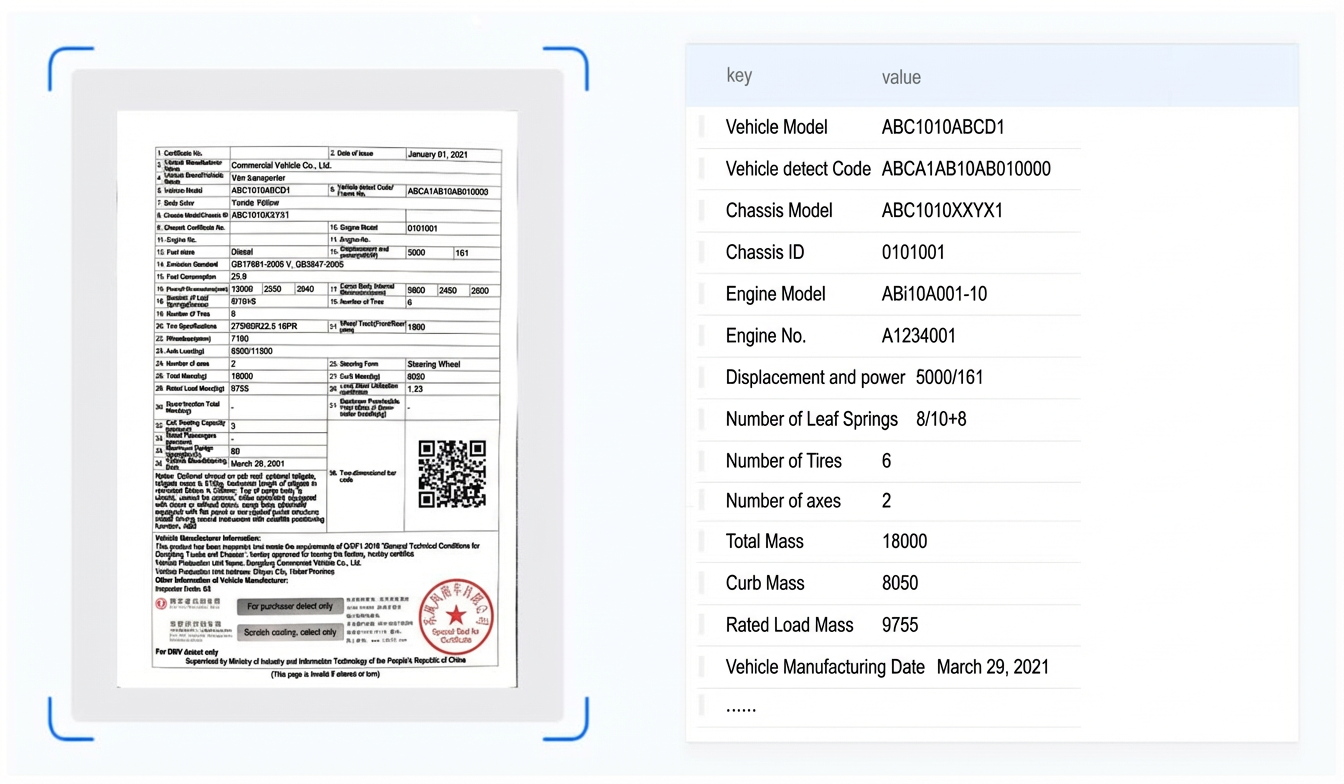Select the value "ABi10A001-10"
This screenshot has height=784, width=1344.
934,294
